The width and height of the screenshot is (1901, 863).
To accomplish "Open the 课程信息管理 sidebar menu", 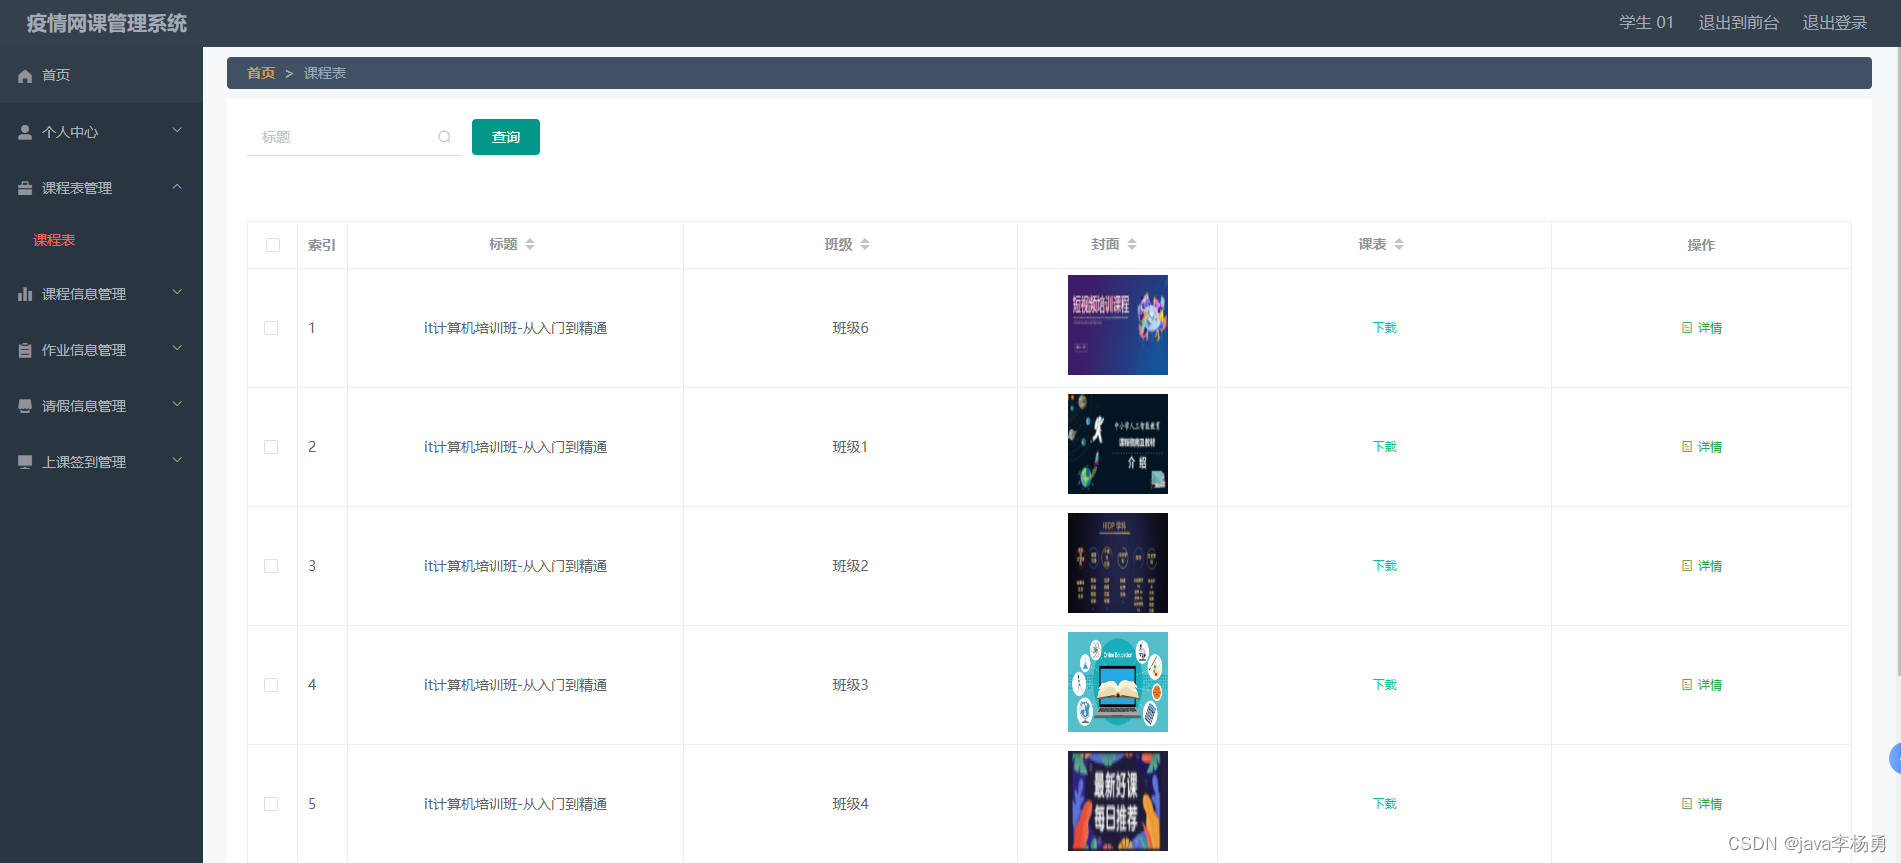I will pos(101,294).
